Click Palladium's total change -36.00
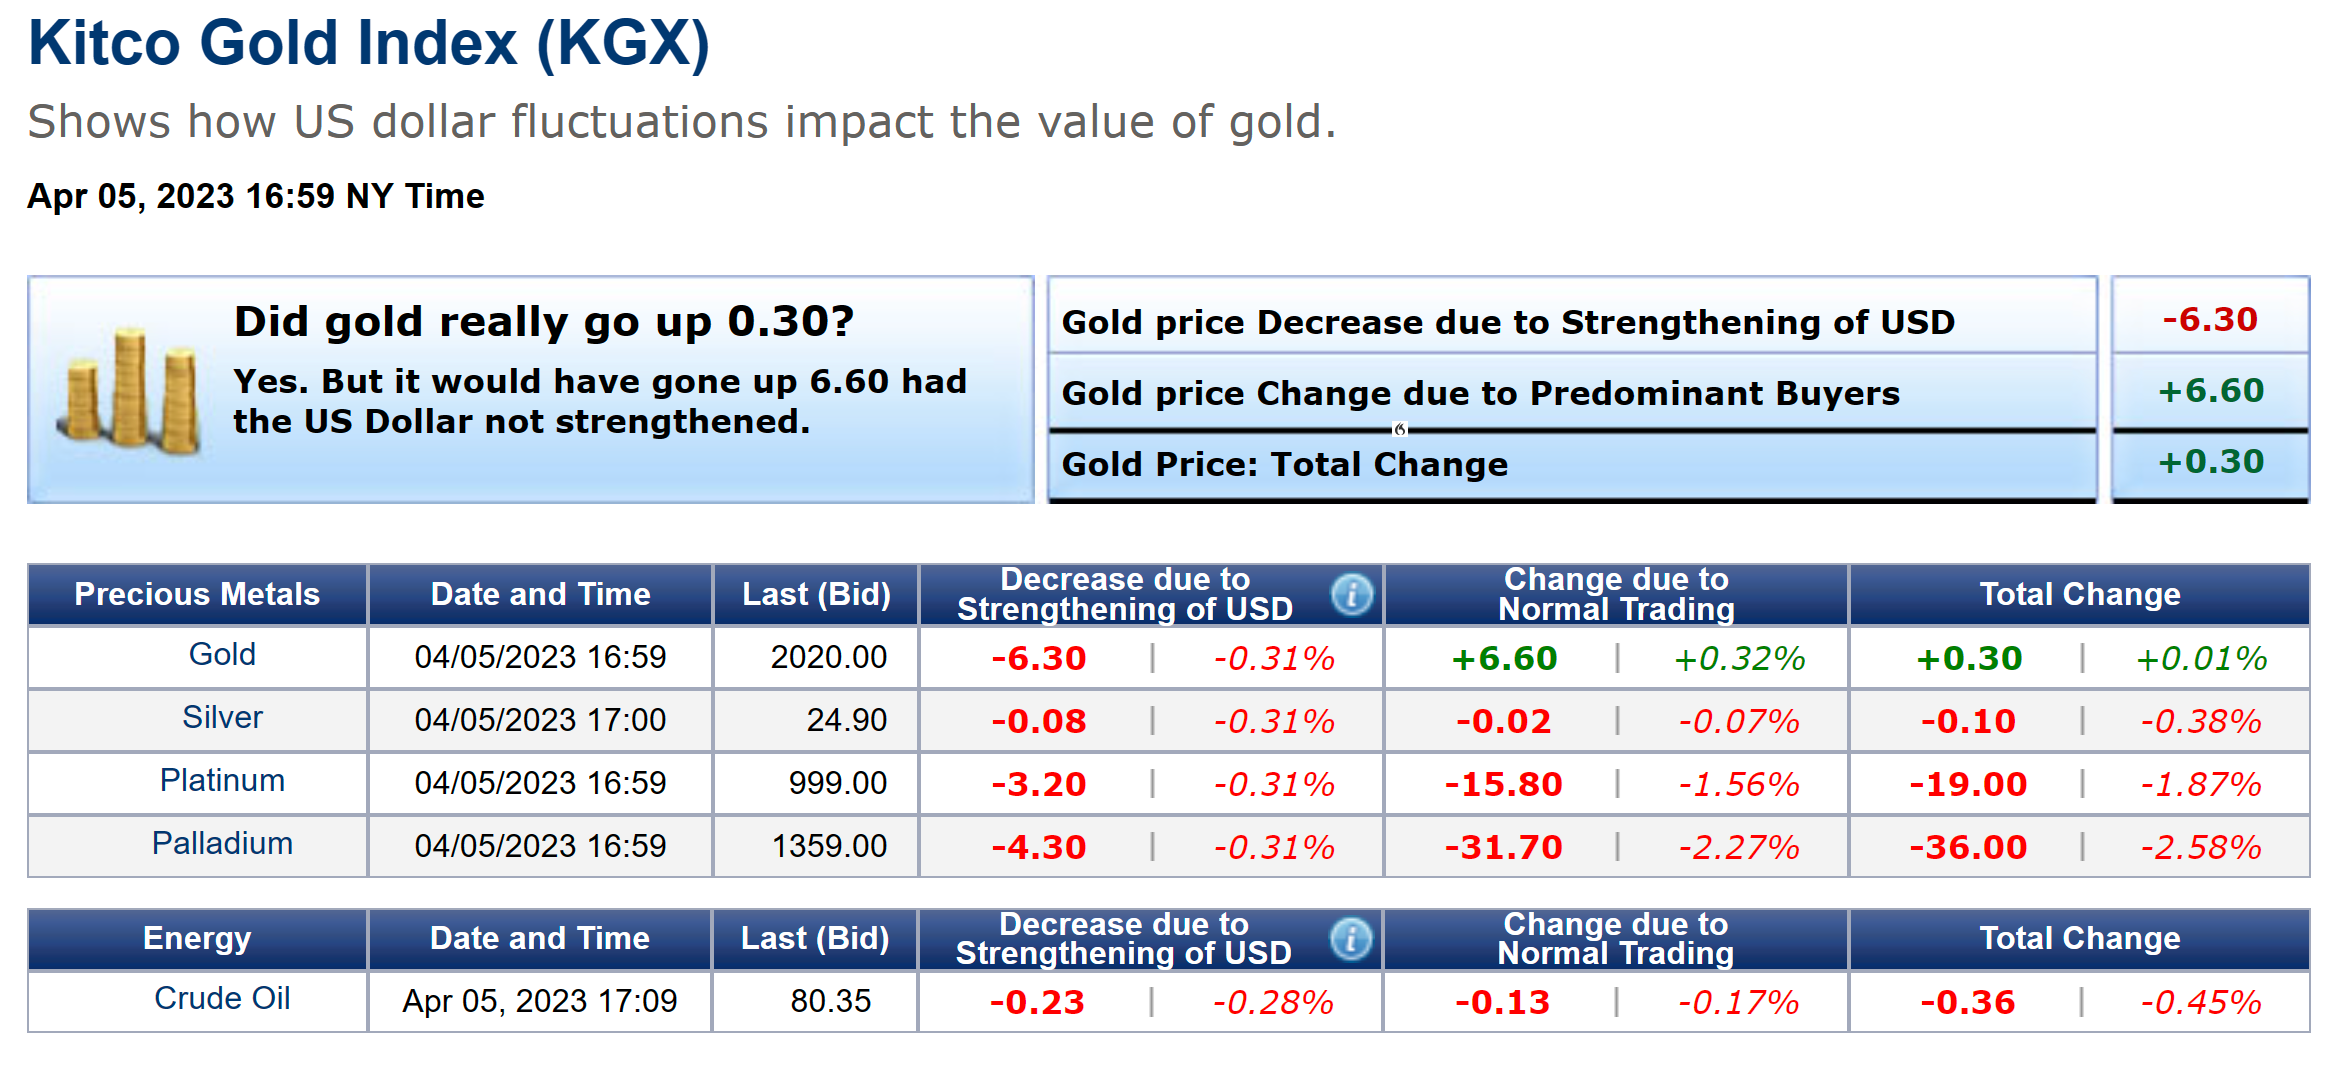The height and width of the screenshot is (1067, 2332). 1968,847
